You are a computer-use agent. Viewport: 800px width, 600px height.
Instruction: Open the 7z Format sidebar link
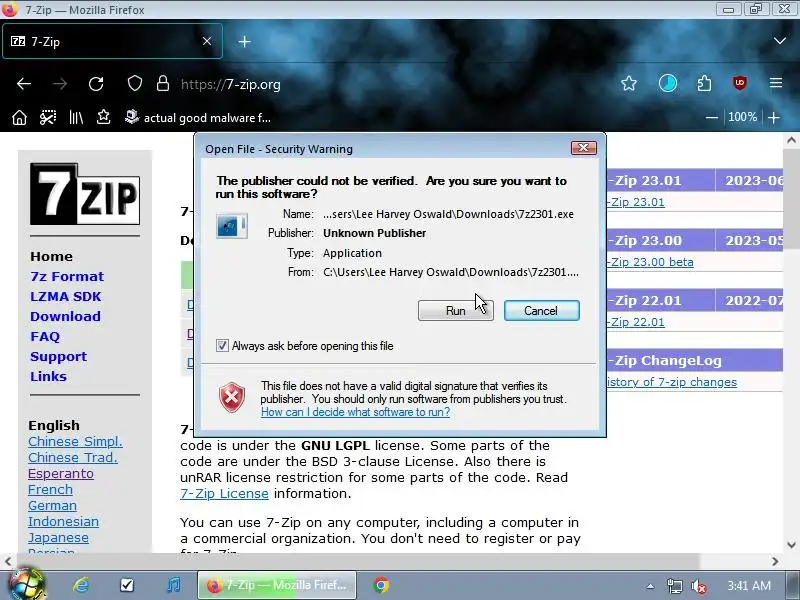tap(67, 277)
